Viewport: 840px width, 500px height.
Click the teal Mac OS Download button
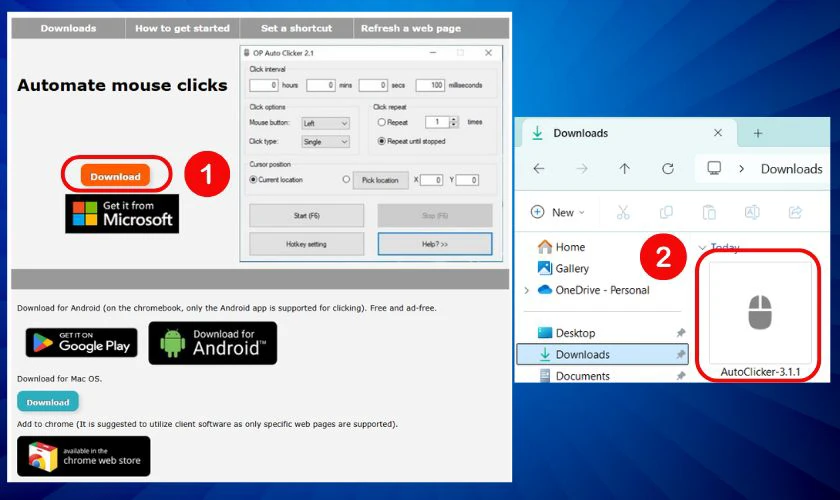point(48,401)
